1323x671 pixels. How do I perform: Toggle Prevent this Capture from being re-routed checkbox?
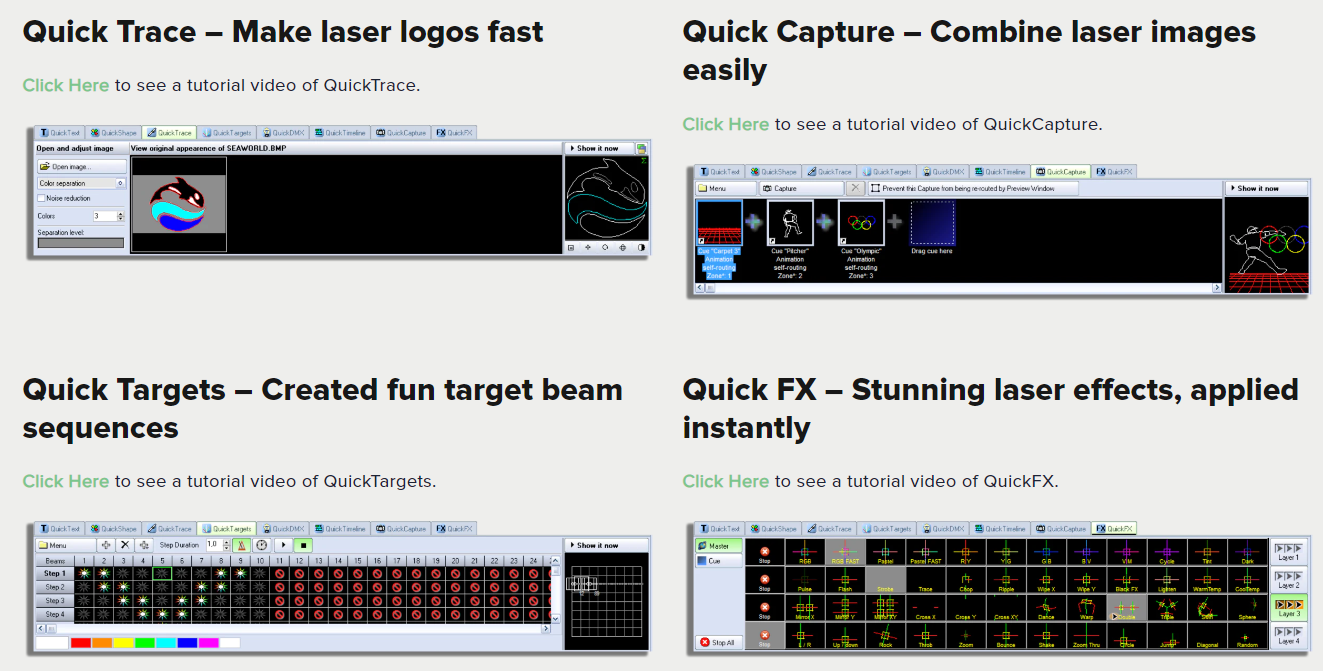pos(876,188)
